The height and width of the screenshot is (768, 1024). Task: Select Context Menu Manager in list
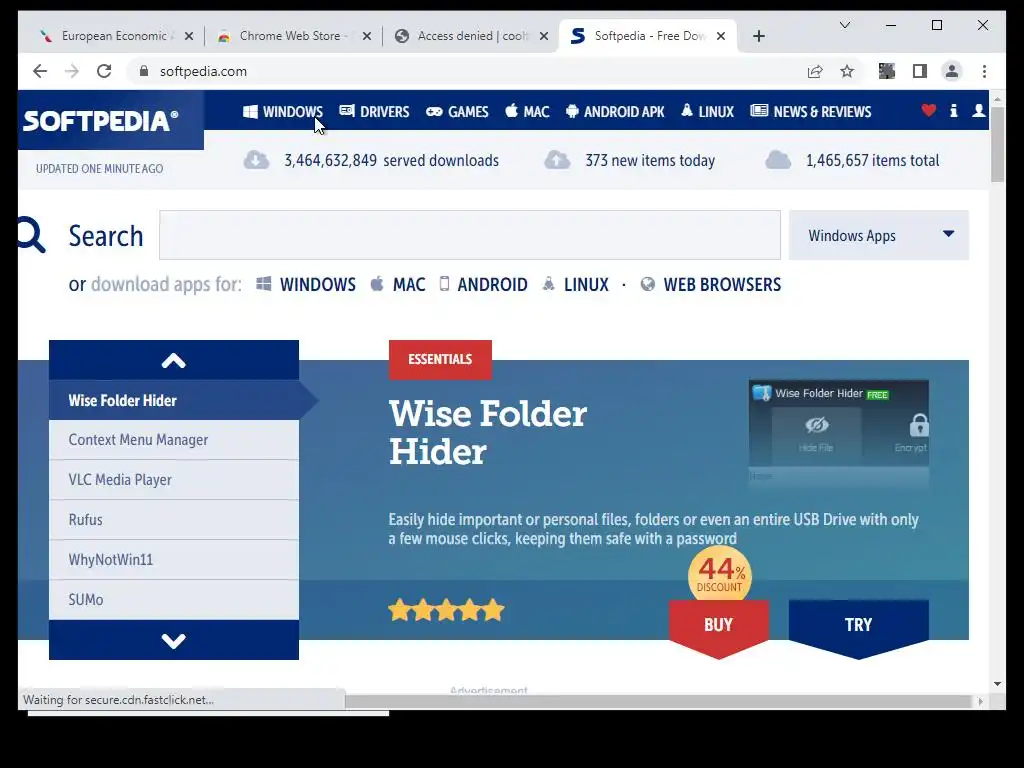174,440
